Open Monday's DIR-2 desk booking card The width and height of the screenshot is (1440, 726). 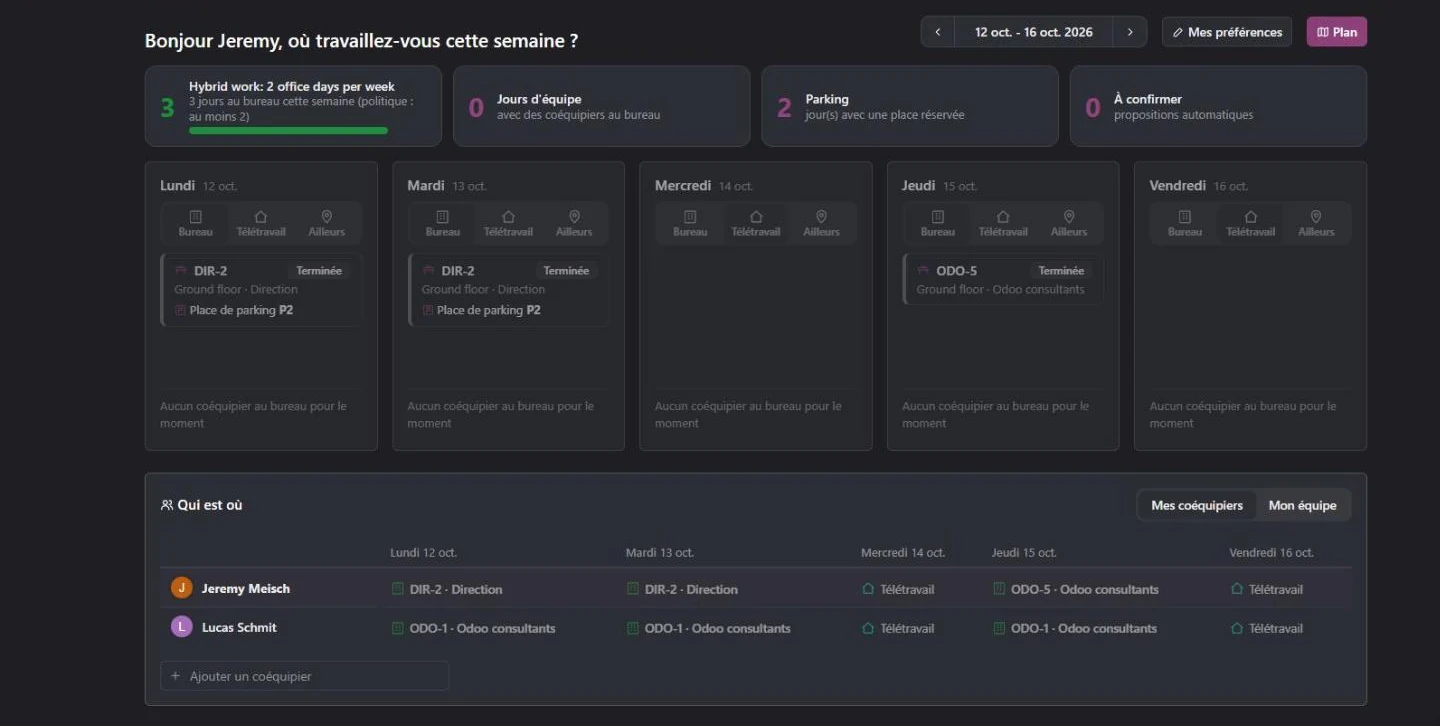tap(262, 290)
